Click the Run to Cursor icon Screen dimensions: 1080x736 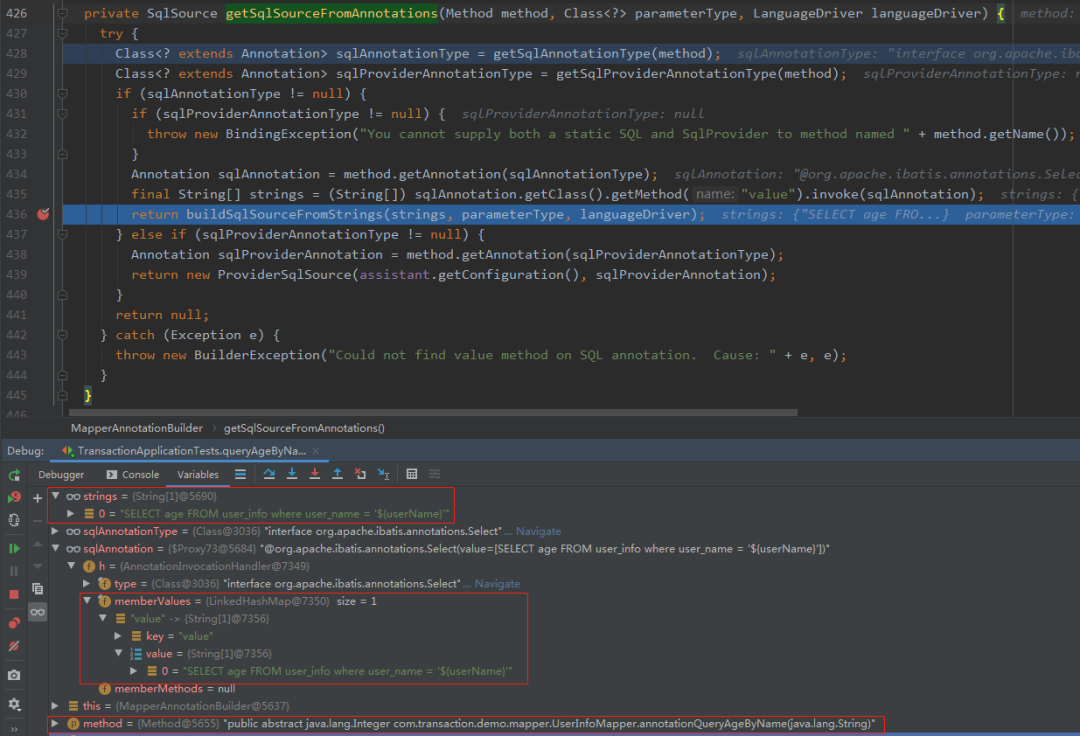(384, 474)
